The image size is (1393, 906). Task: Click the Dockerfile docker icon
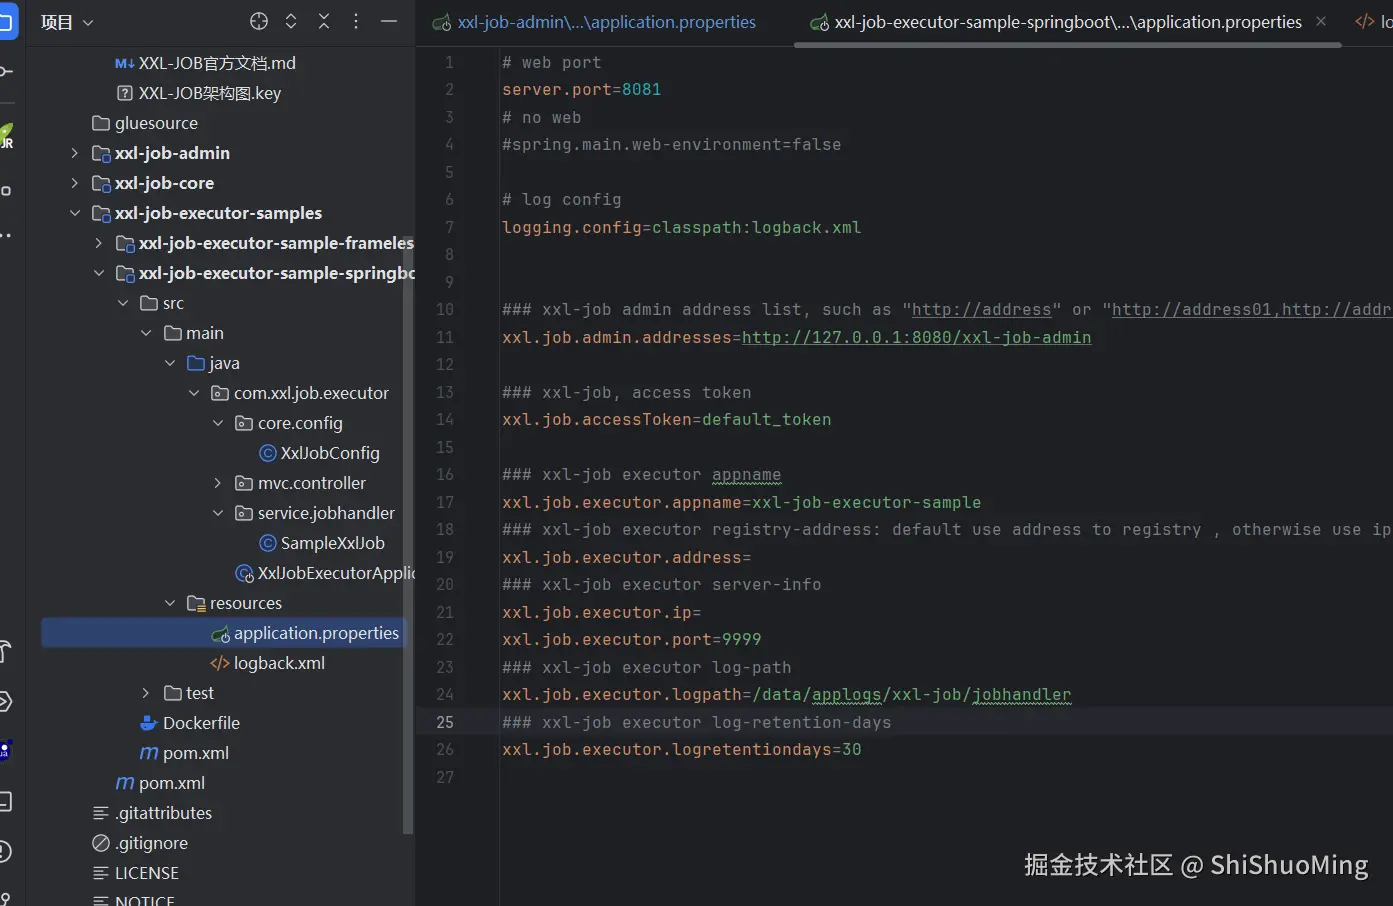click(x=149, y=723)
